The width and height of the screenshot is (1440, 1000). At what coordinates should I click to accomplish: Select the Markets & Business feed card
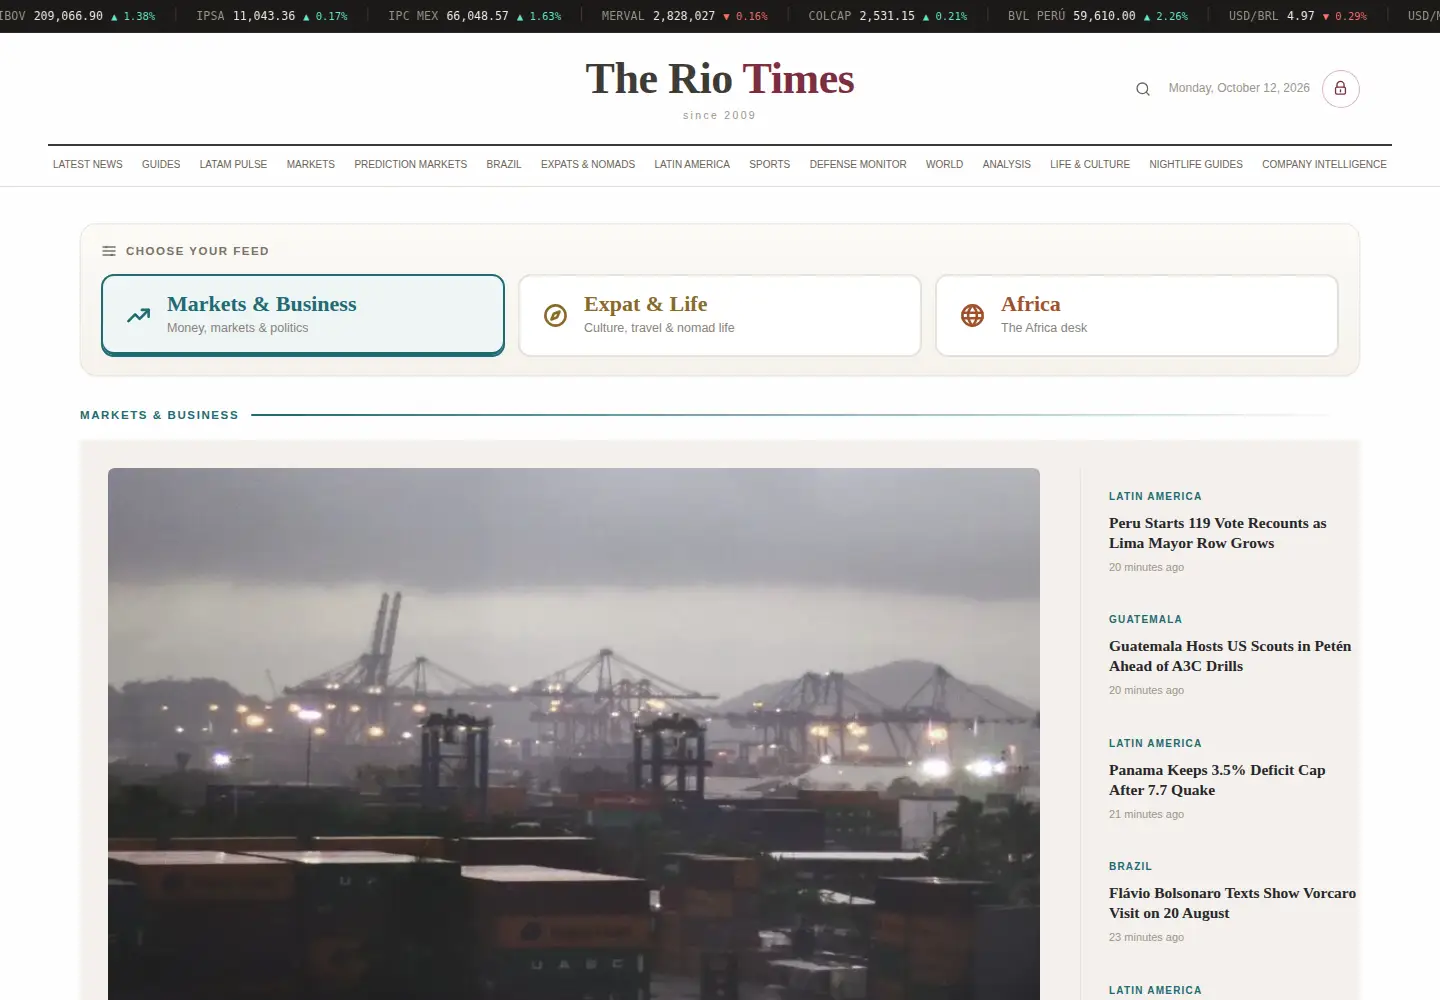coord(303,315)
